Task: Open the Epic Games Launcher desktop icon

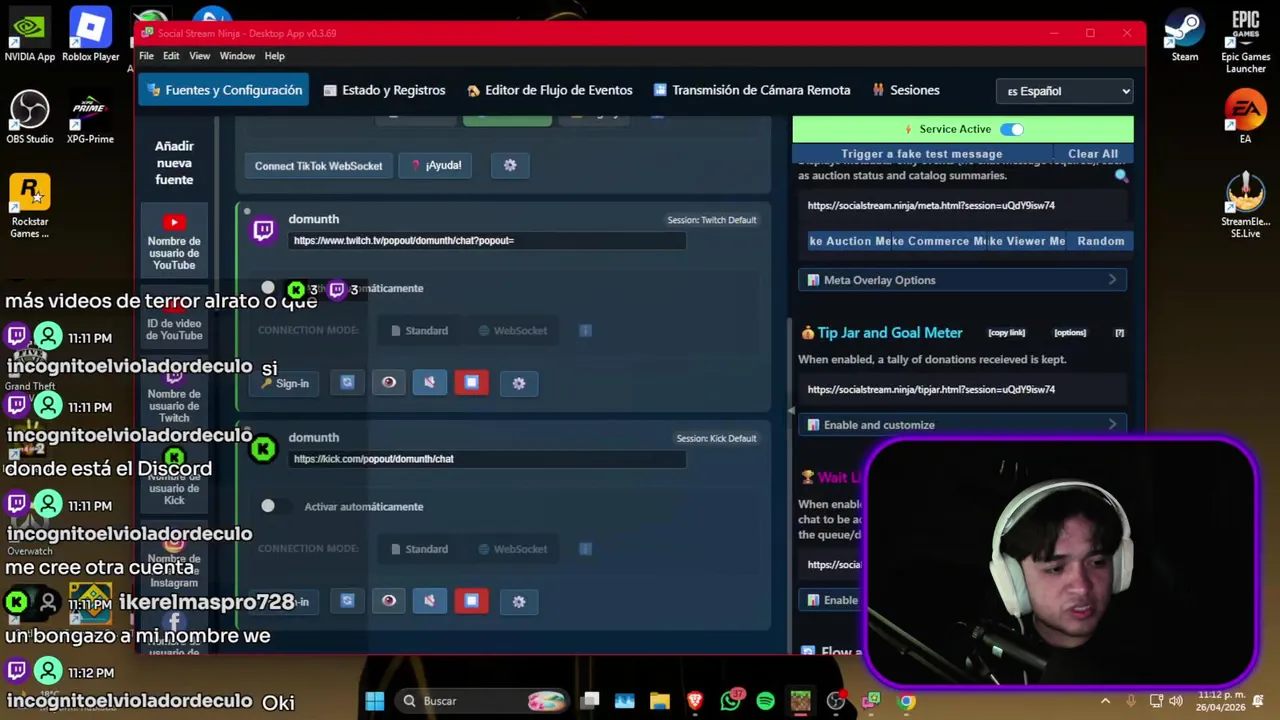Action: [x=1245, y=42]
